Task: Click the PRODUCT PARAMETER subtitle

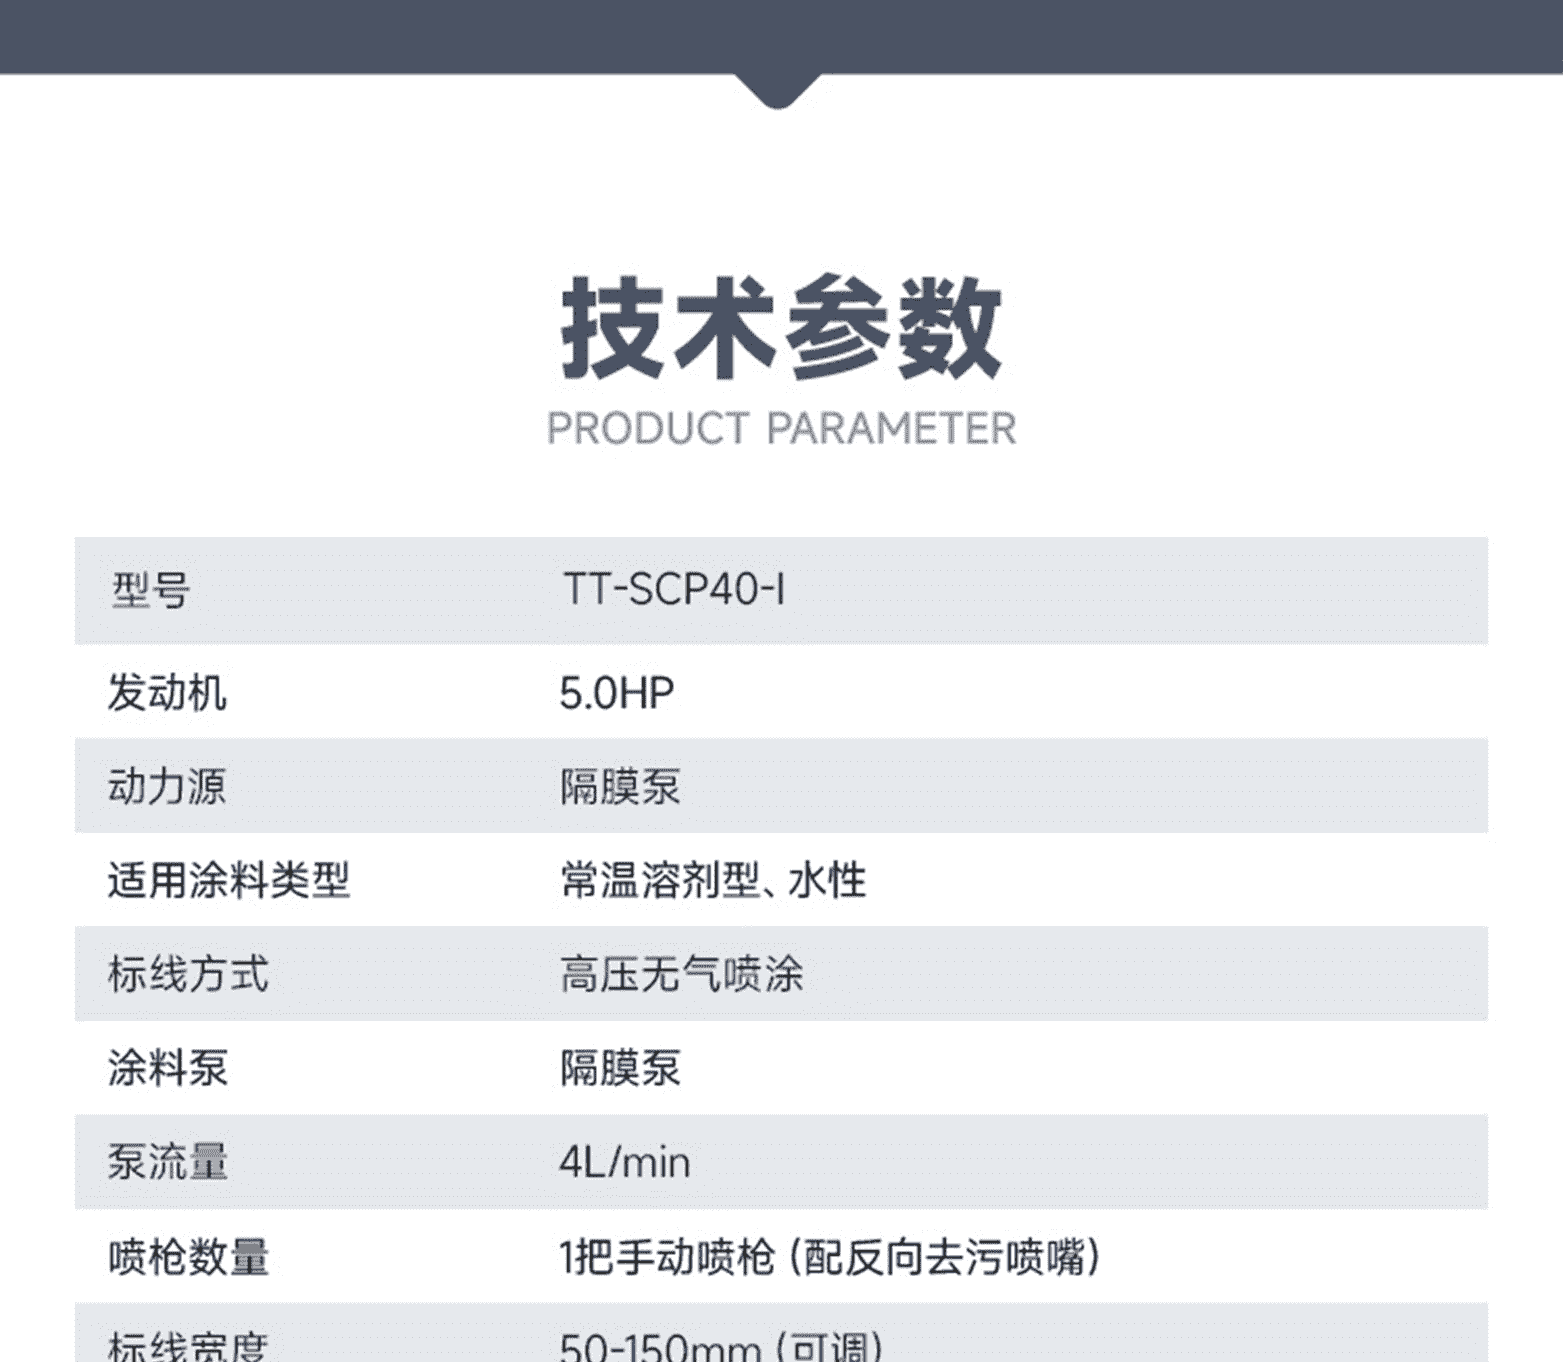Action: pos(781,429)
